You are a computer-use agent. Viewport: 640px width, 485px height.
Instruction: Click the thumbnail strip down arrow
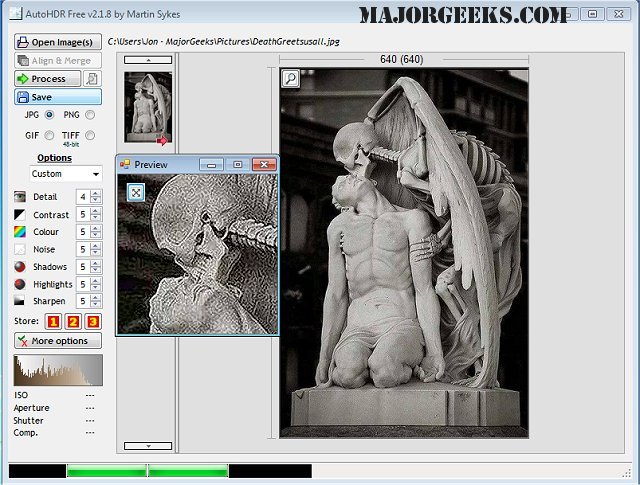[x=148, y=446]
